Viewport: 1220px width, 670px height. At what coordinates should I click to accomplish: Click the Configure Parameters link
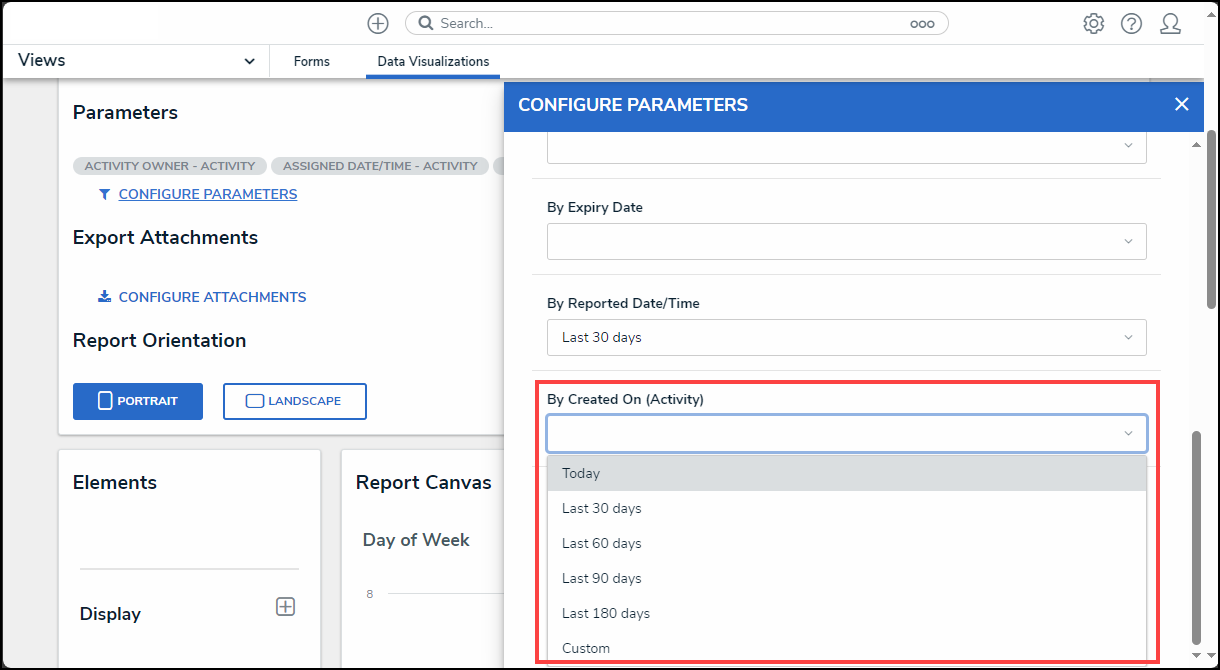[207, 194]
